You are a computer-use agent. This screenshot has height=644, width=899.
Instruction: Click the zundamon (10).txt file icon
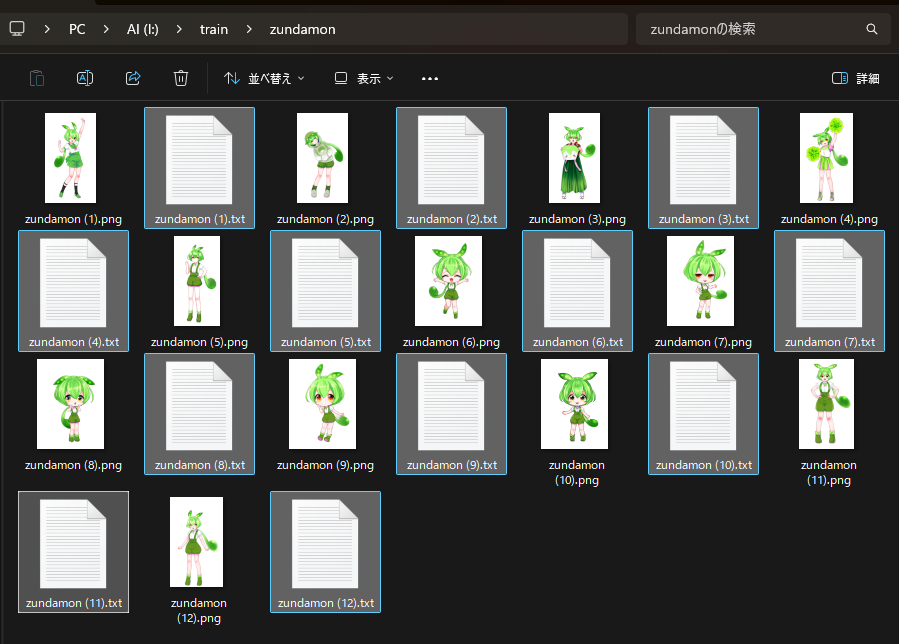point(703,406)
